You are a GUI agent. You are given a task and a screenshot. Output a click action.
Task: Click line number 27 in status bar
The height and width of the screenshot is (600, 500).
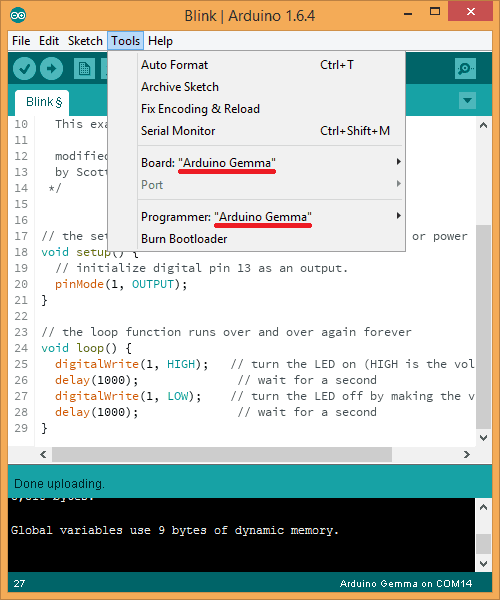pos(19,584)
